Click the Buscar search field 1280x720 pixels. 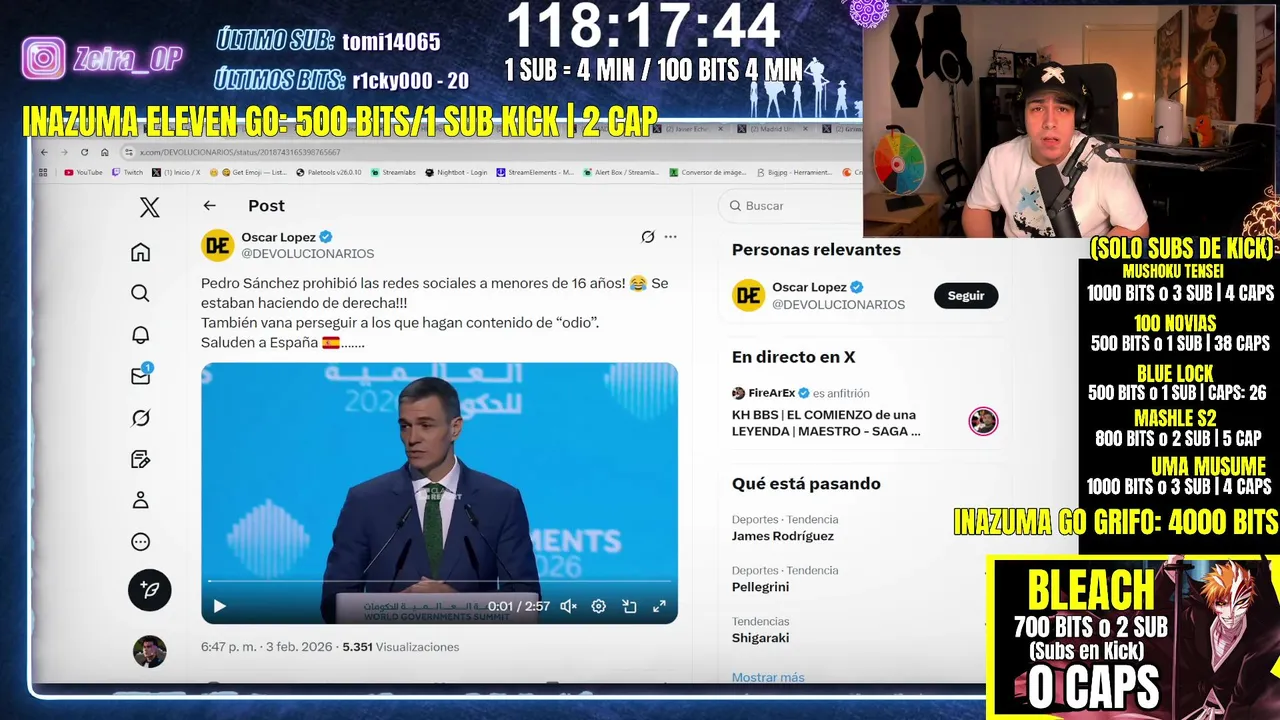pyautogui.click(x=790, y=205)
